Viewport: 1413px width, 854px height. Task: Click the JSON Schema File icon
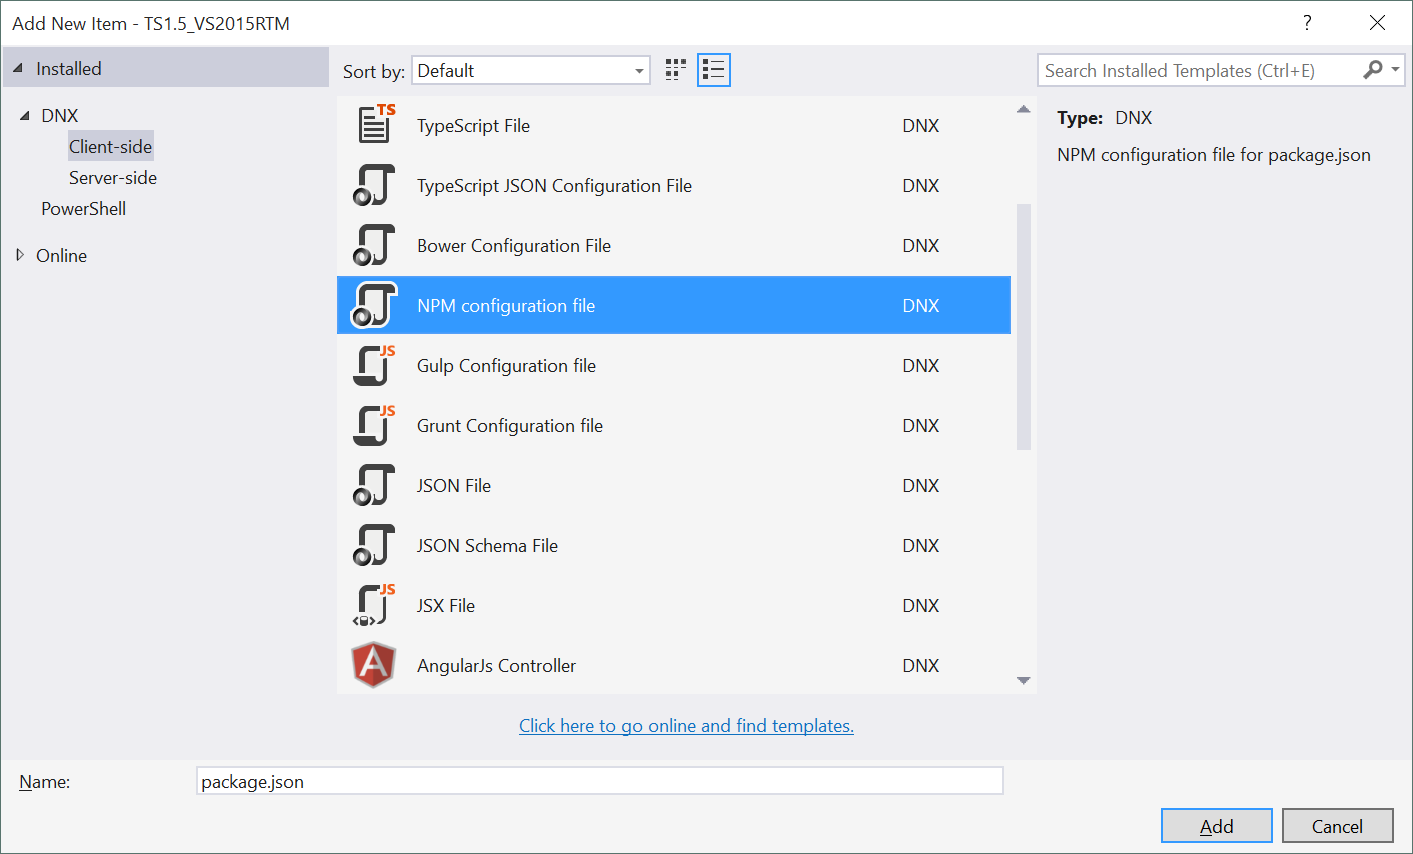(x=375, y=546)
